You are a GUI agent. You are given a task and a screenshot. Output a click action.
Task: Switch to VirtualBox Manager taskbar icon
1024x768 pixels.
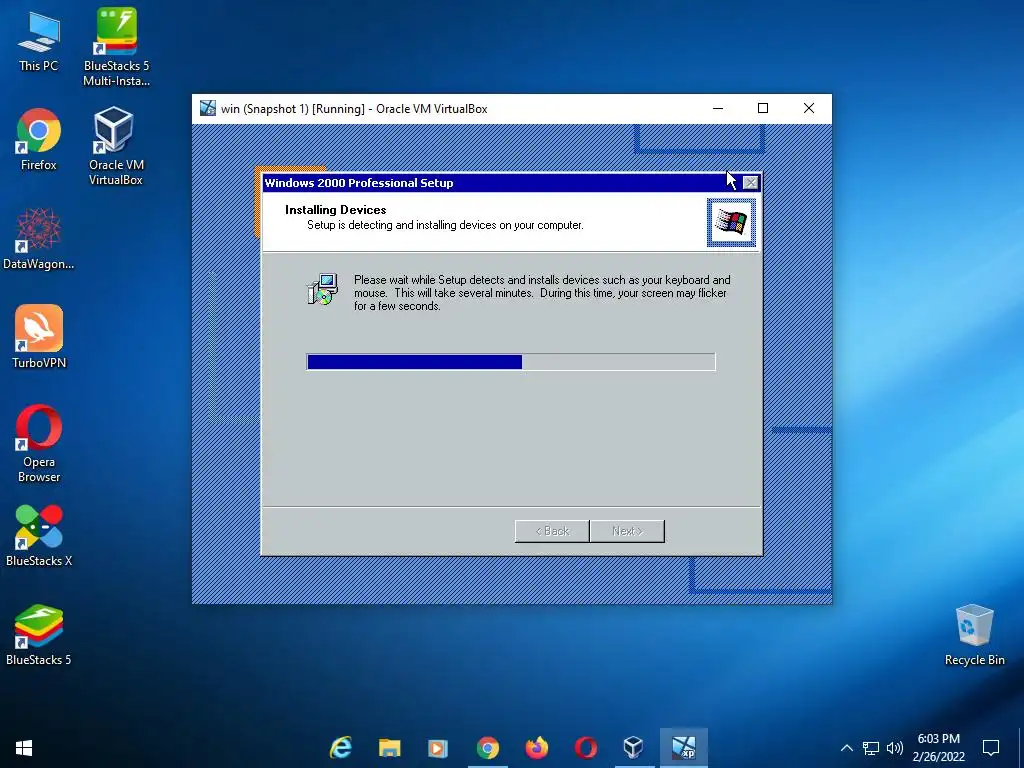coord(633,748)
